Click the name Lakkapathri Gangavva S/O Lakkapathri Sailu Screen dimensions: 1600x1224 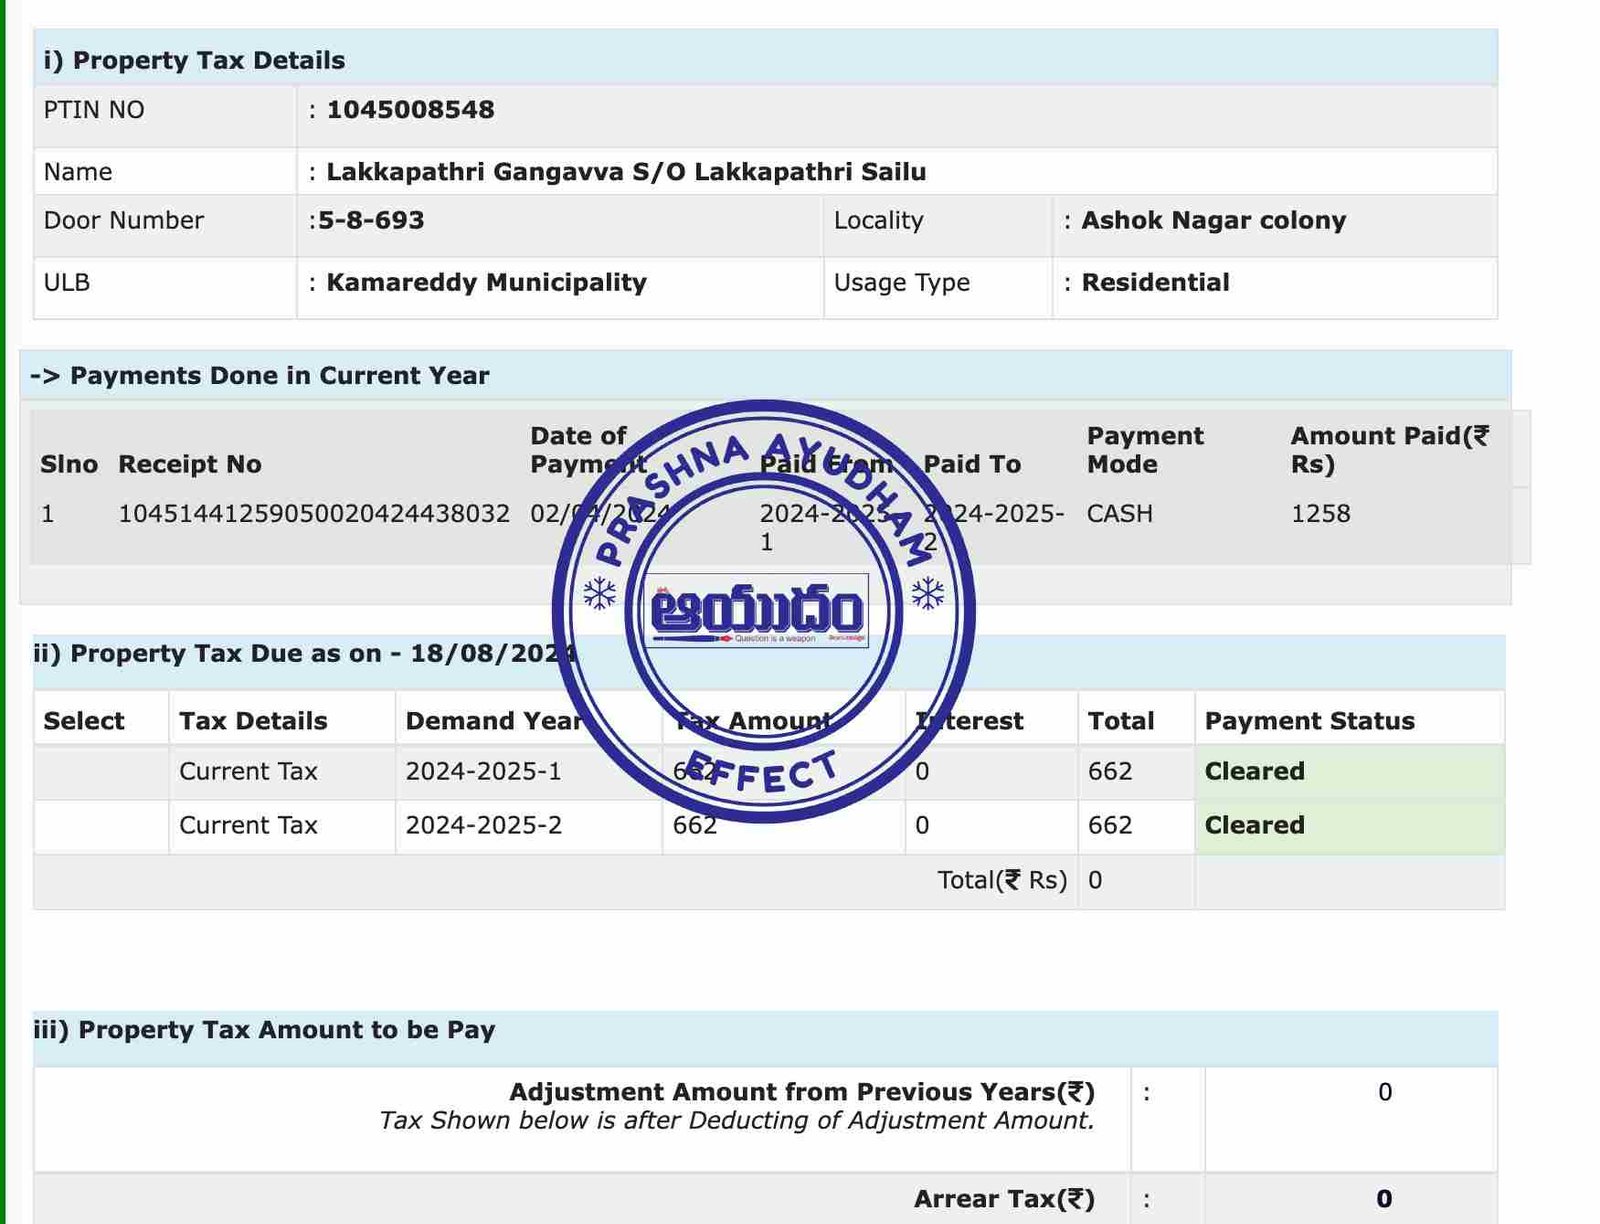coord(626,172)
